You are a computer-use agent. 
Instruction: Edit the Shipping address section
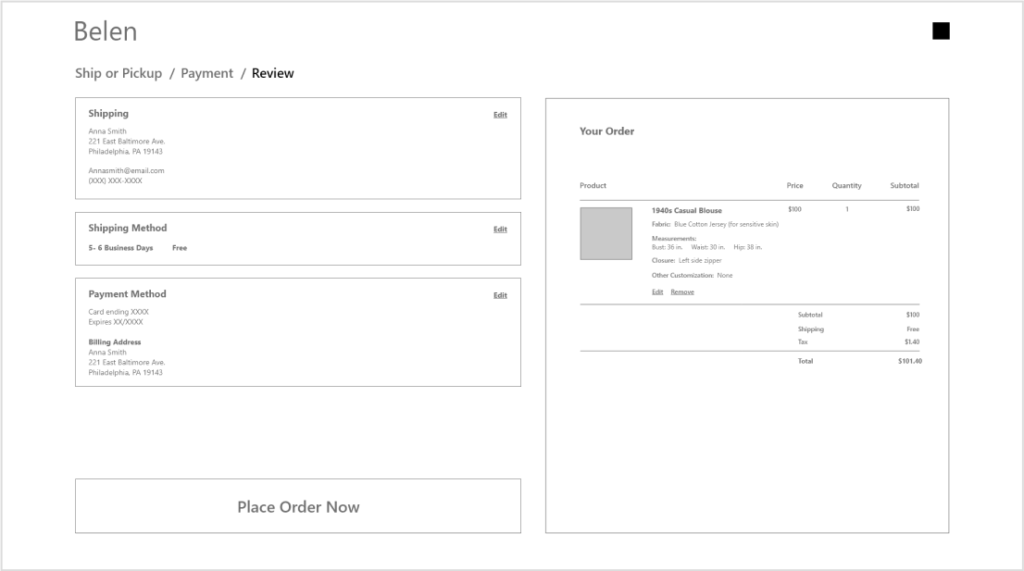[500, 115]
